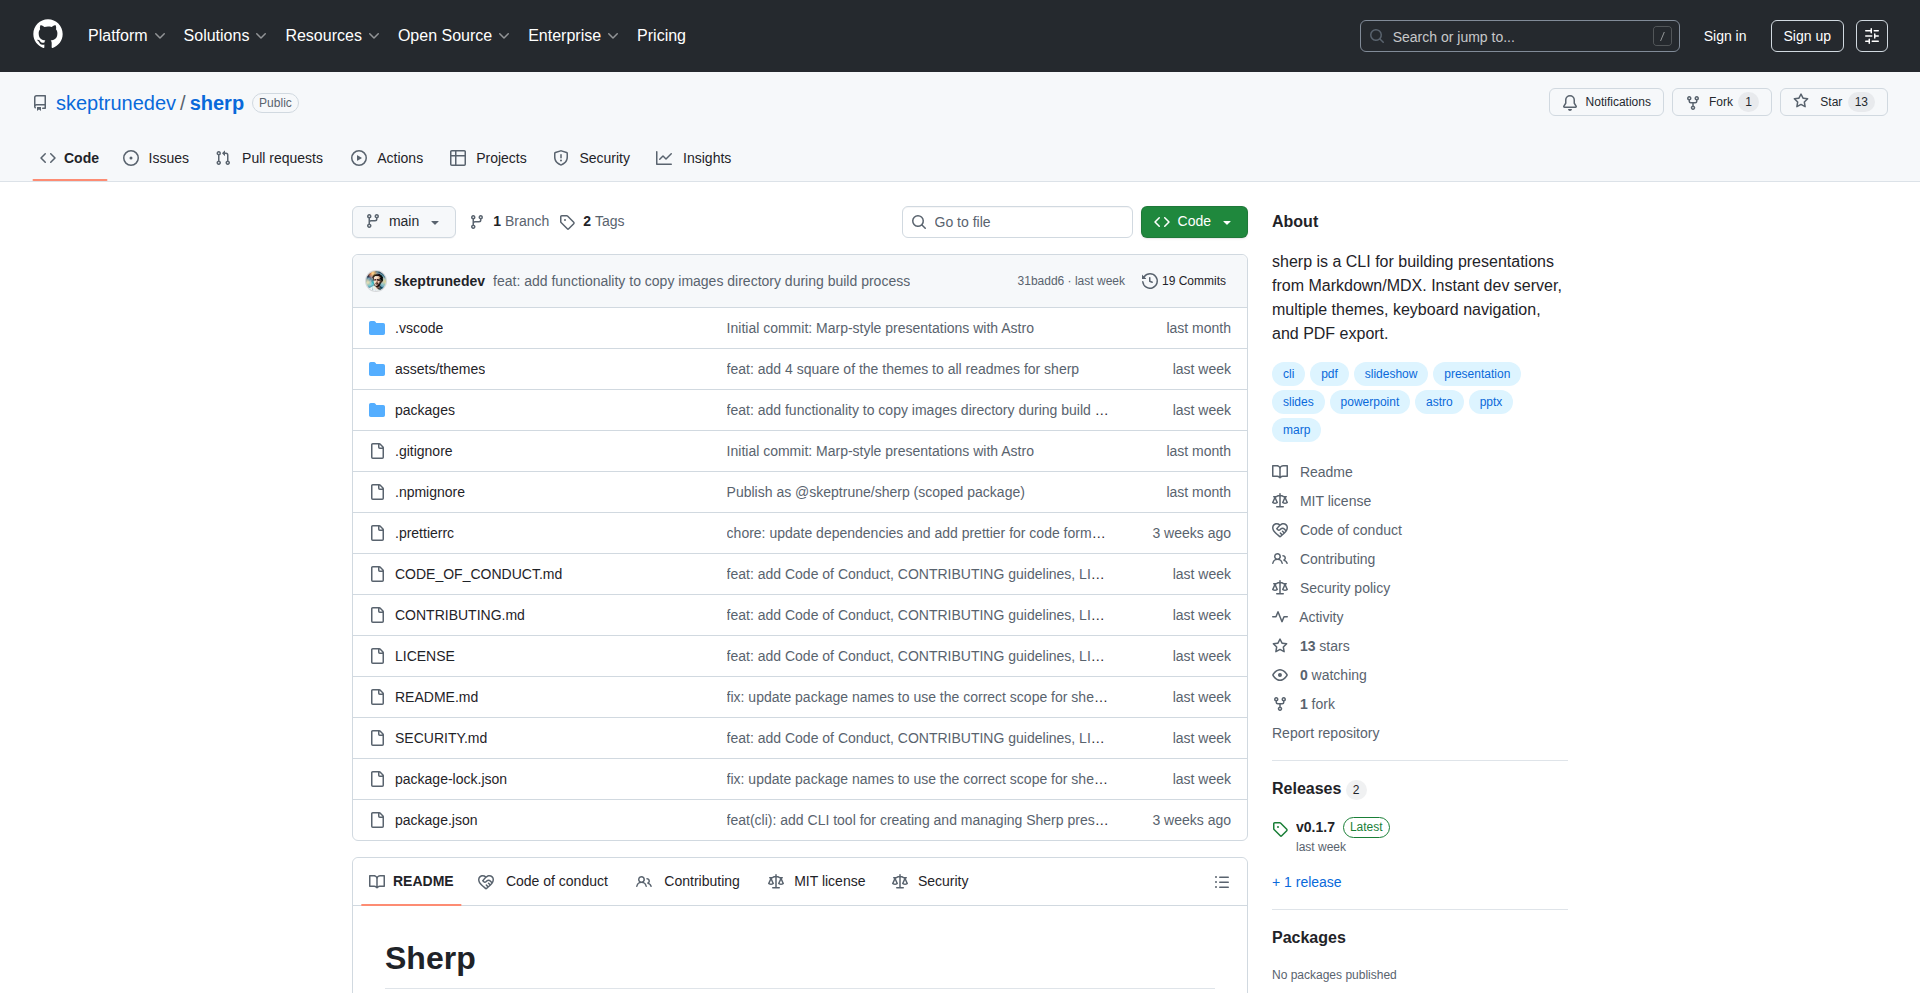Click the header menu icon beside Sign up
Image resolution: width=1920 pixels, height=993 pixels.
[x=1871, y=36]
